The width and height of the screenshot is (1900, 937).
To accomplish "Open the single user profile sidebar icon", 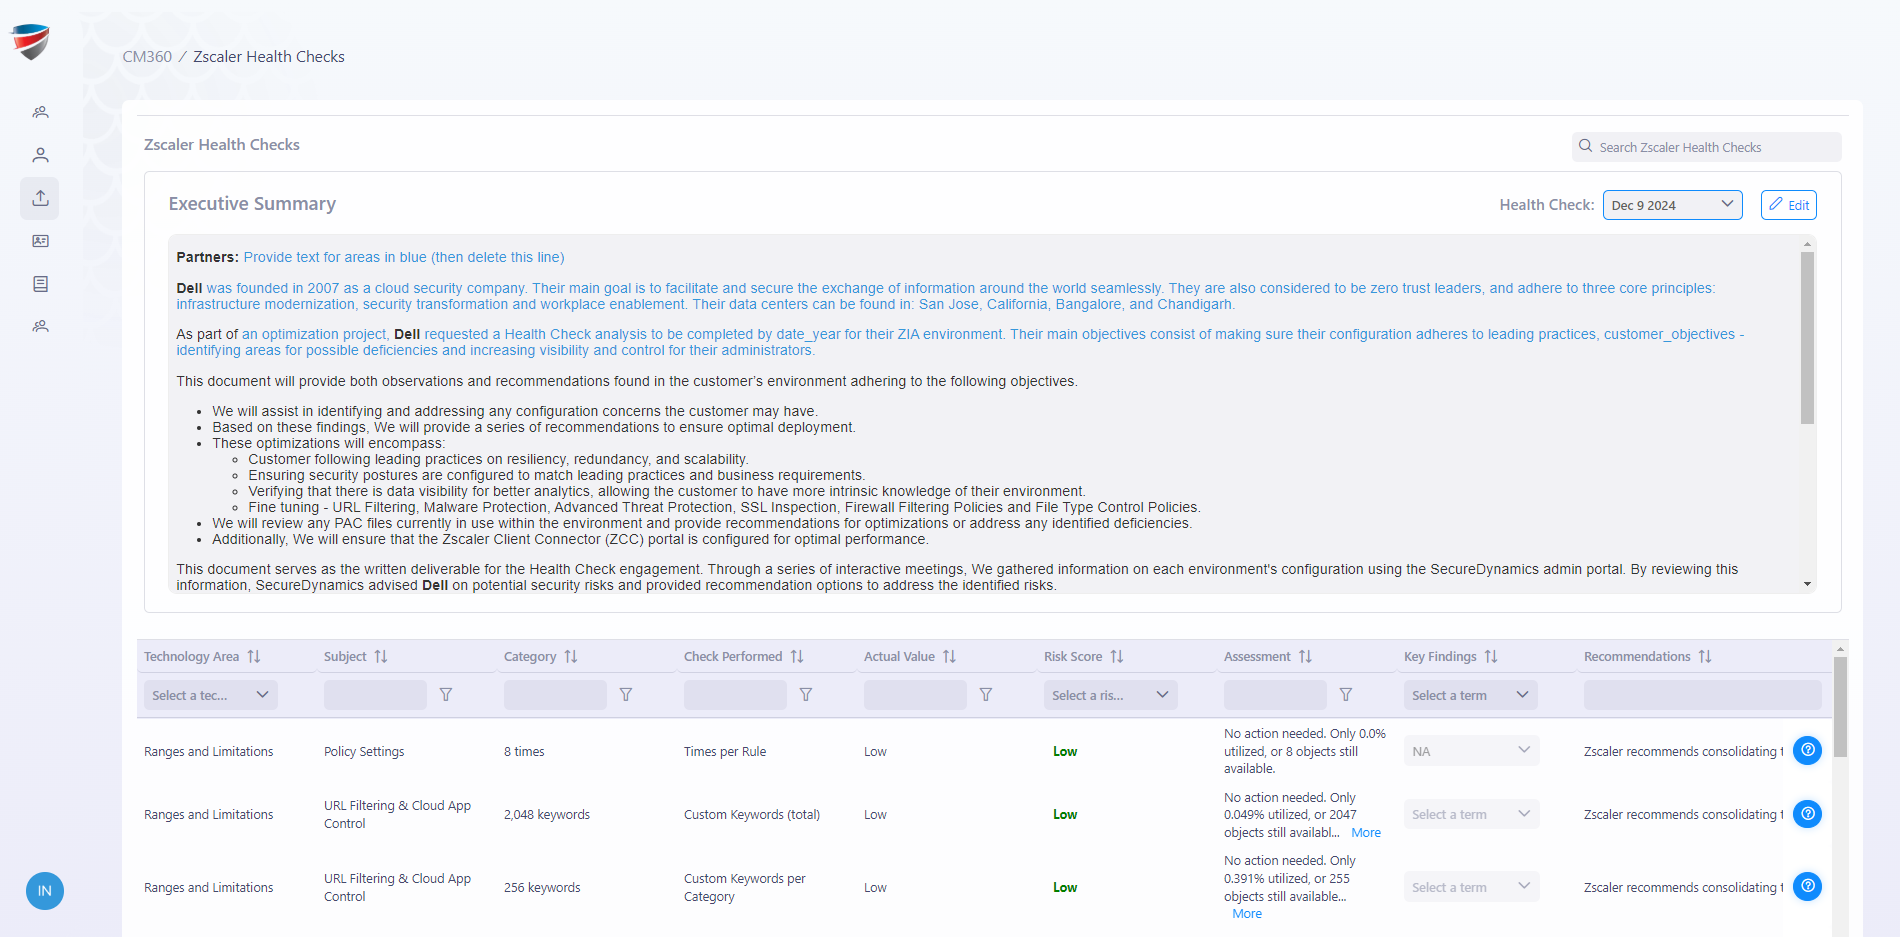I will (40, 155).
